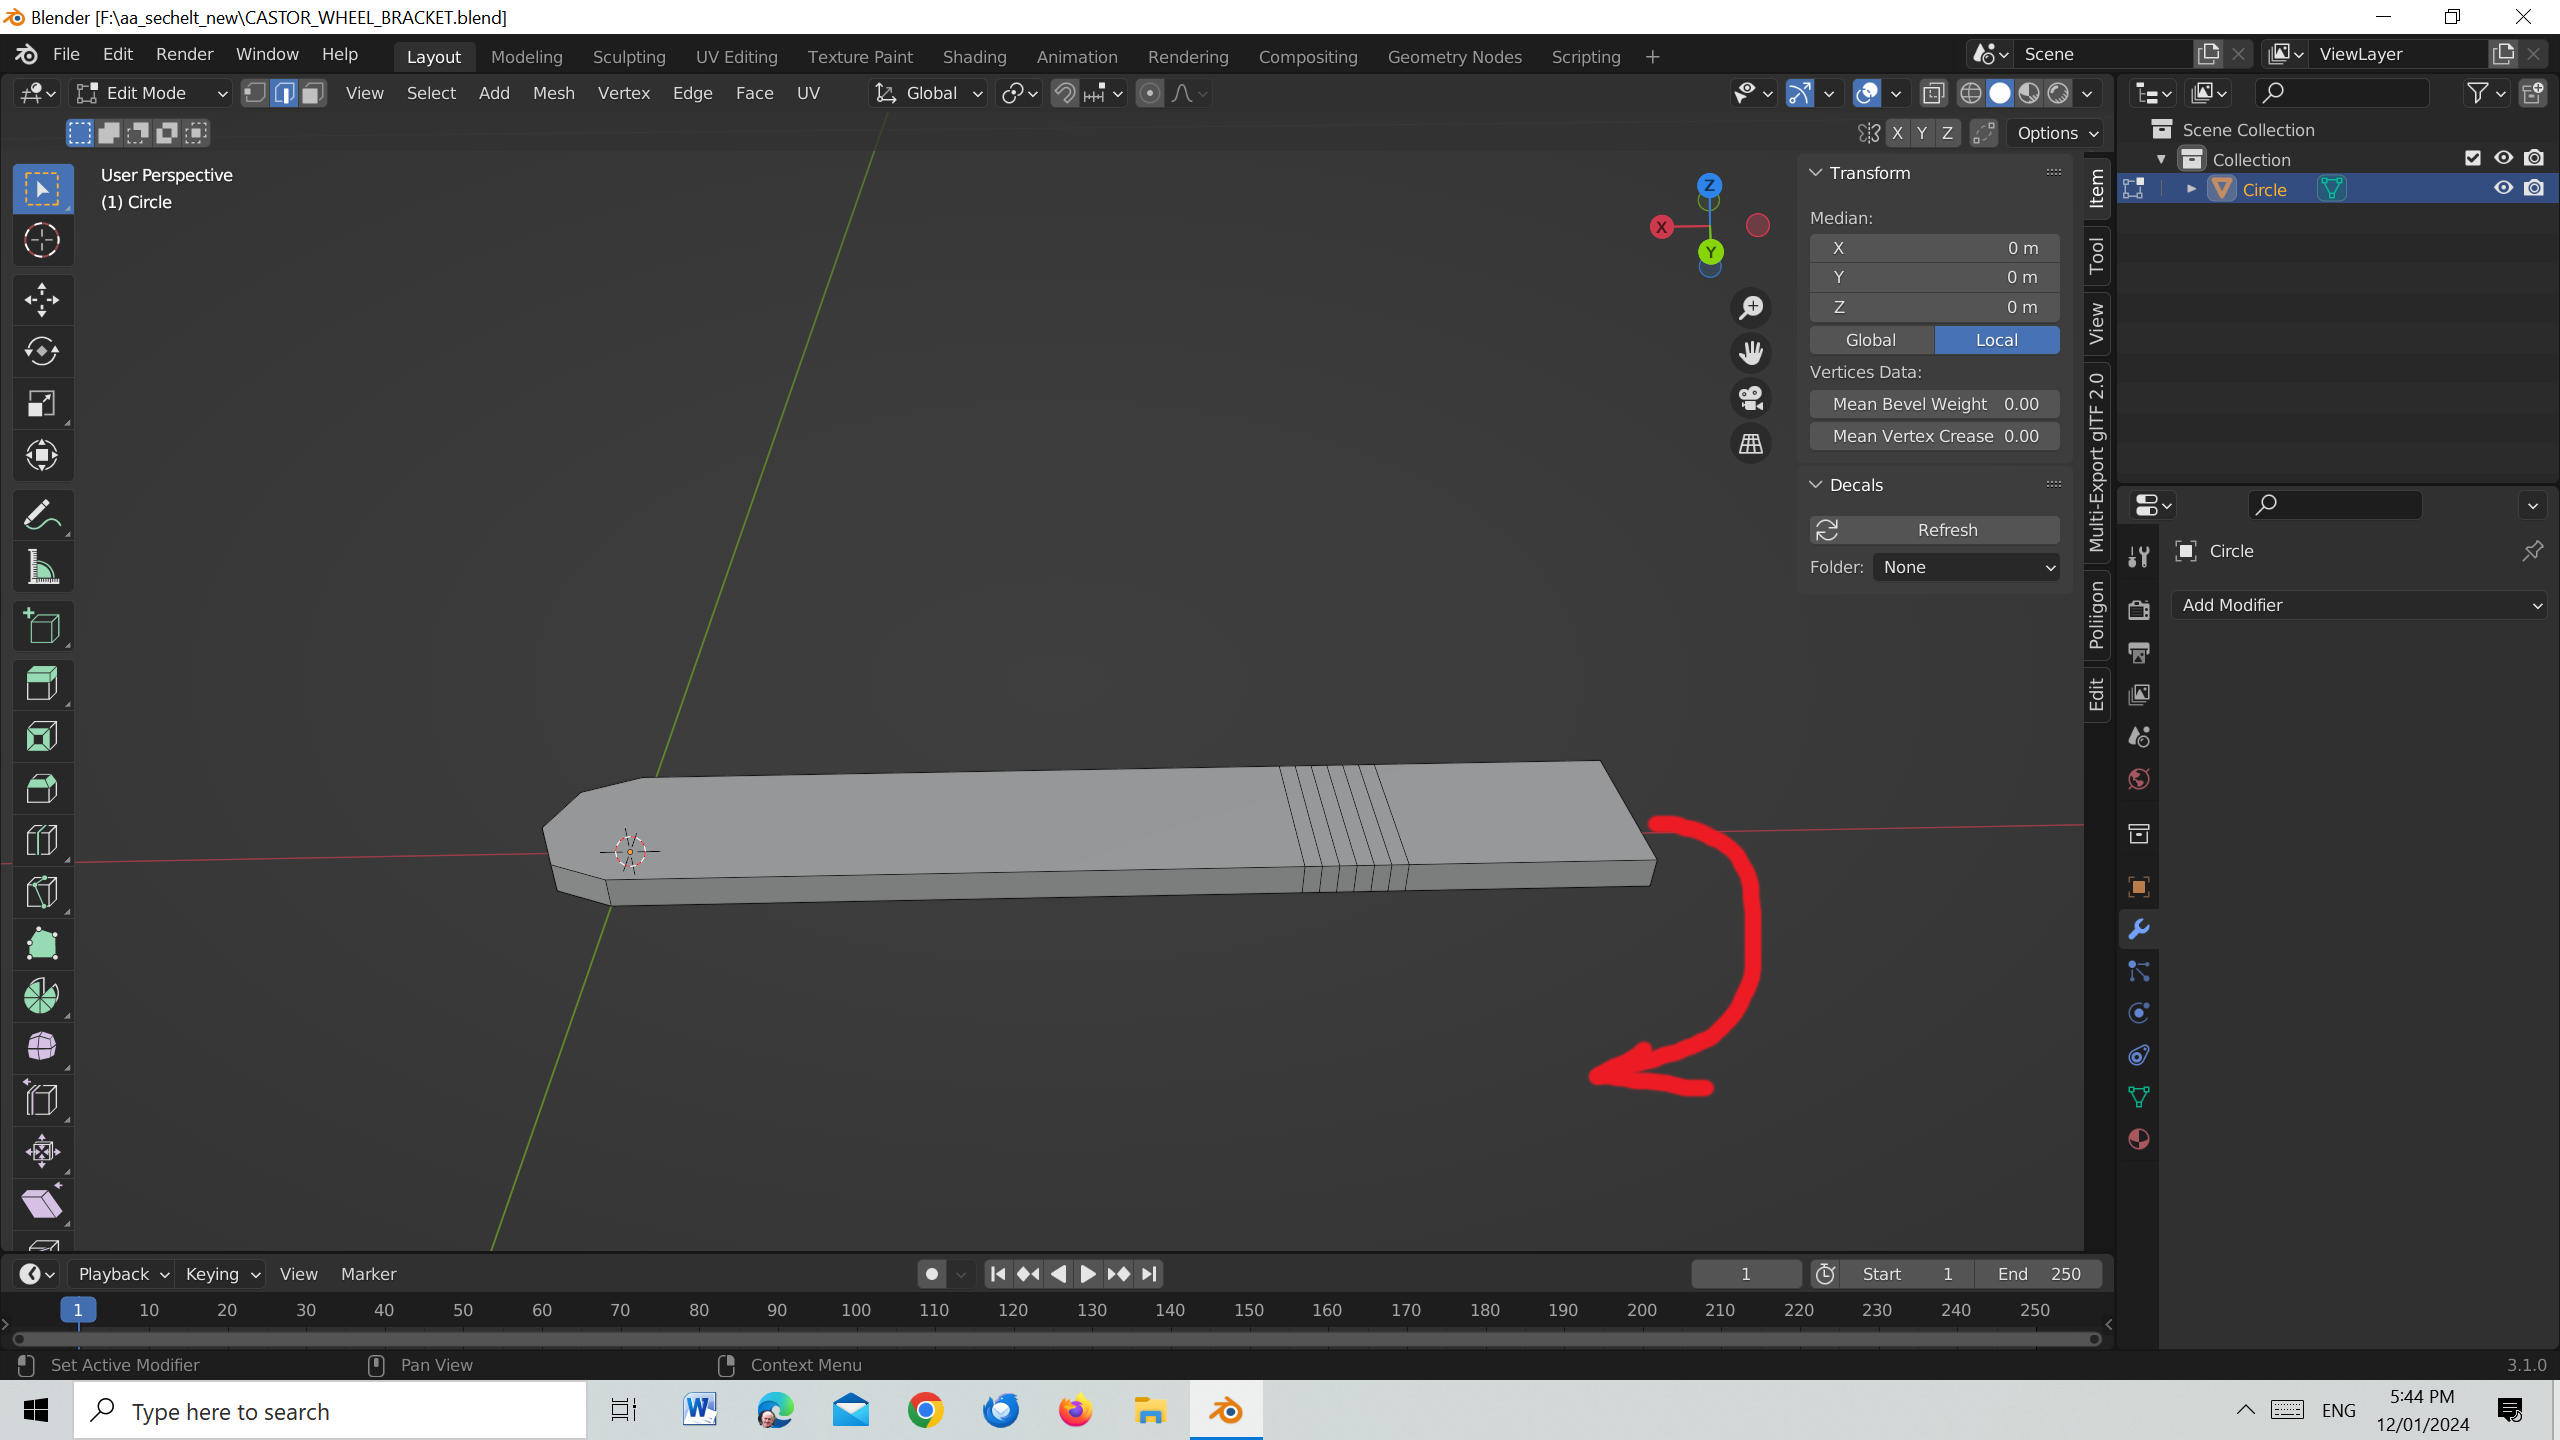Click the Modeling tab in header
Image resolution: width=2560 pixels, height=1440 pixels.
point(526,55)
